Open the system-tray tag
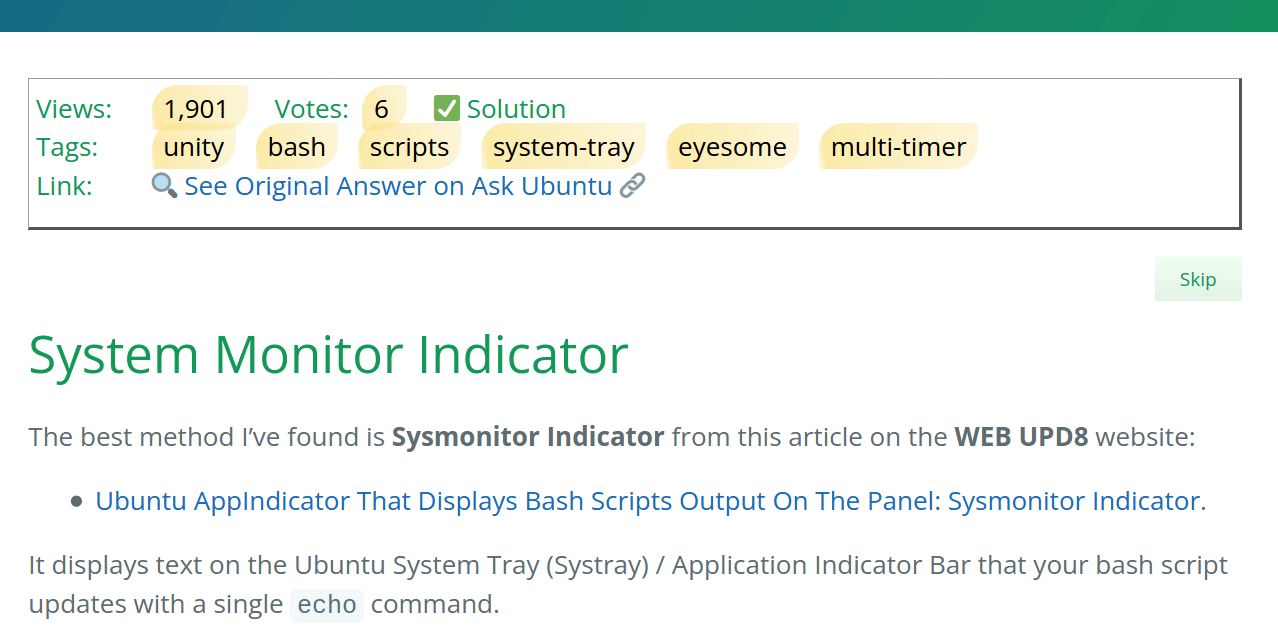 (x=564, y=147)
